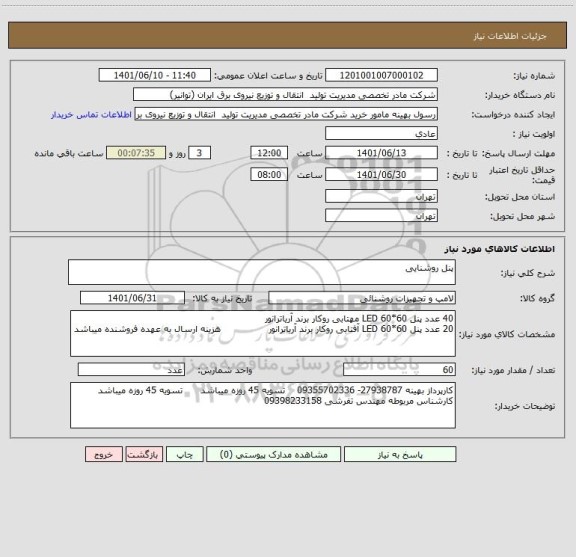Click the شهر محل تحویل label

[523, 216]
